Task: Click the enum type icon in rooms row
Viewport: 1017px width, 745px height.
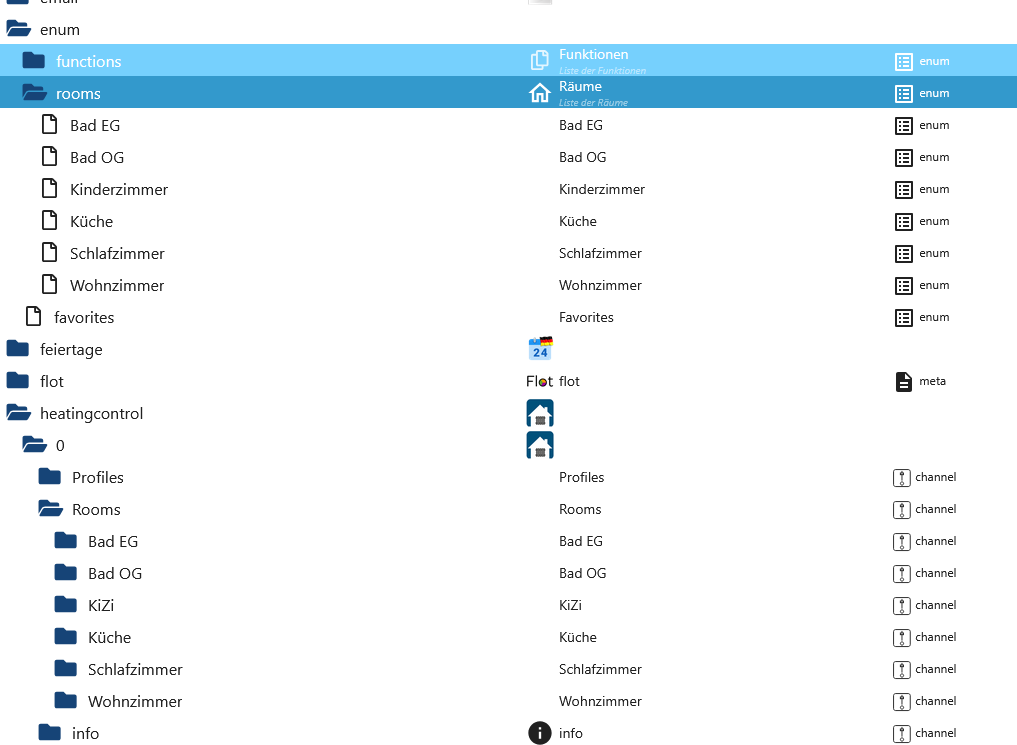Action: pos(903,93)
